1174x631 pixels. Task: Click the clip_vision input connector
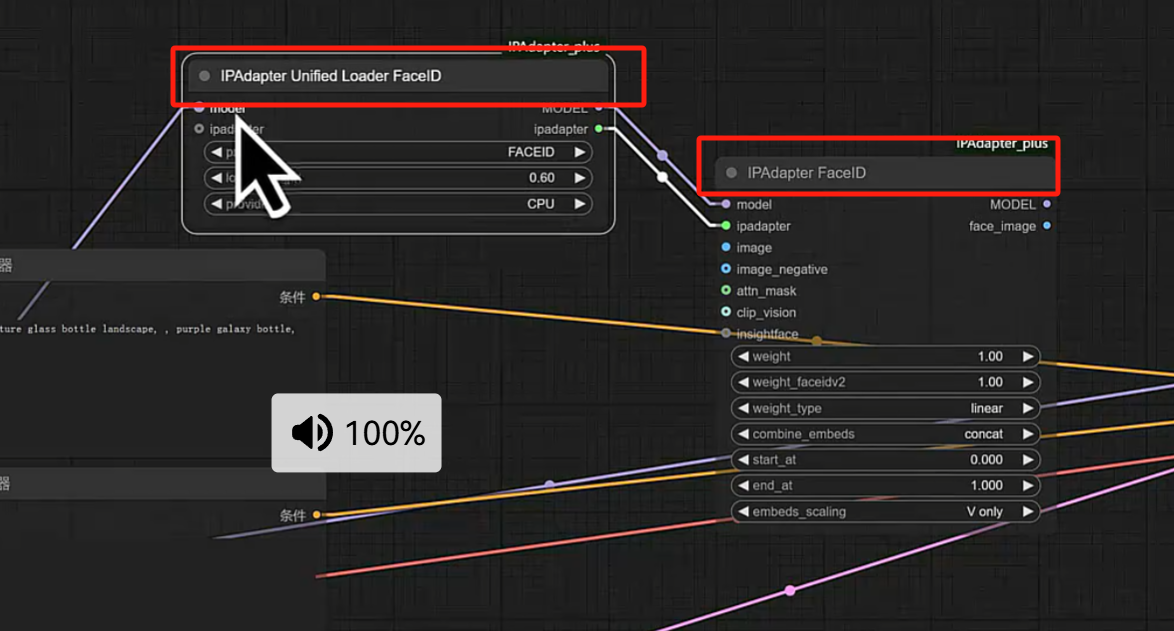tap(726, 313)
